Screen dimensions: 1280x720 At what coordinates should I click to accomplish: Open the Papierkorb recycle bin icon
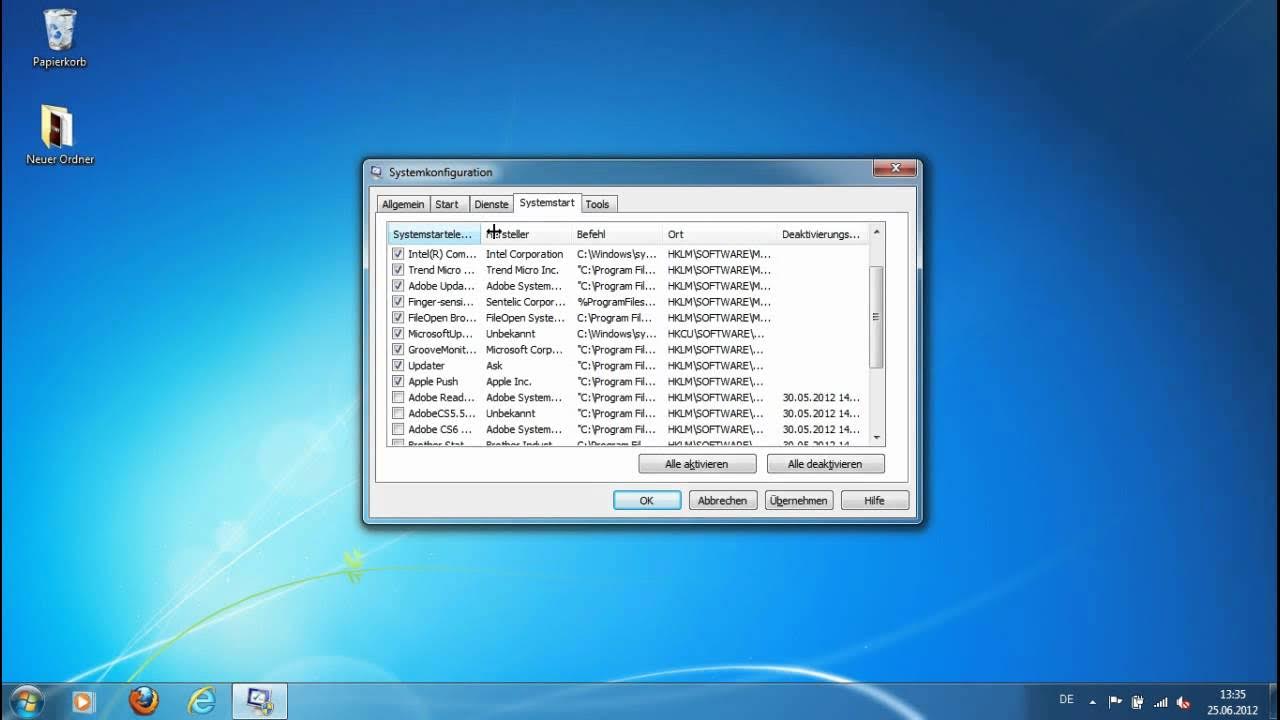point(59,38)
